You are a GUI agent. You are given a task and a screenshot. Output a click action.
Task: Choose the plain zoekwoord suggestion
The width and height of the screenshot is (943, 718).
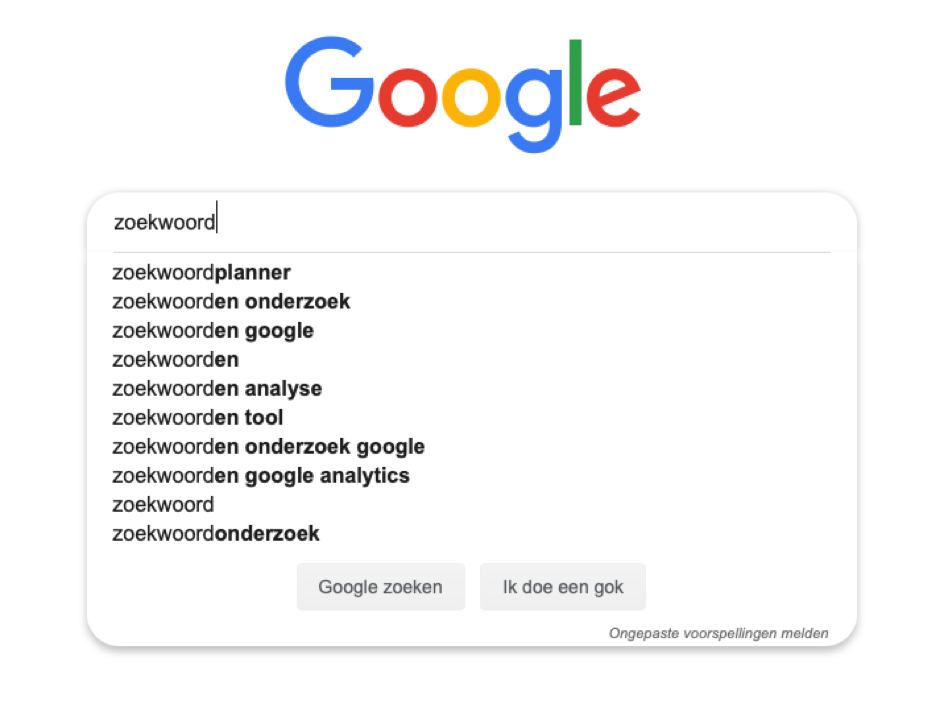163,504
